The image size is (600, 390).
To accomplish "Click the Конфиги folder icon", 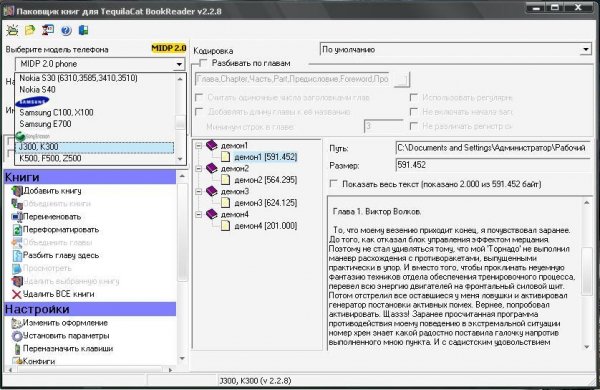I will (17, 361).
